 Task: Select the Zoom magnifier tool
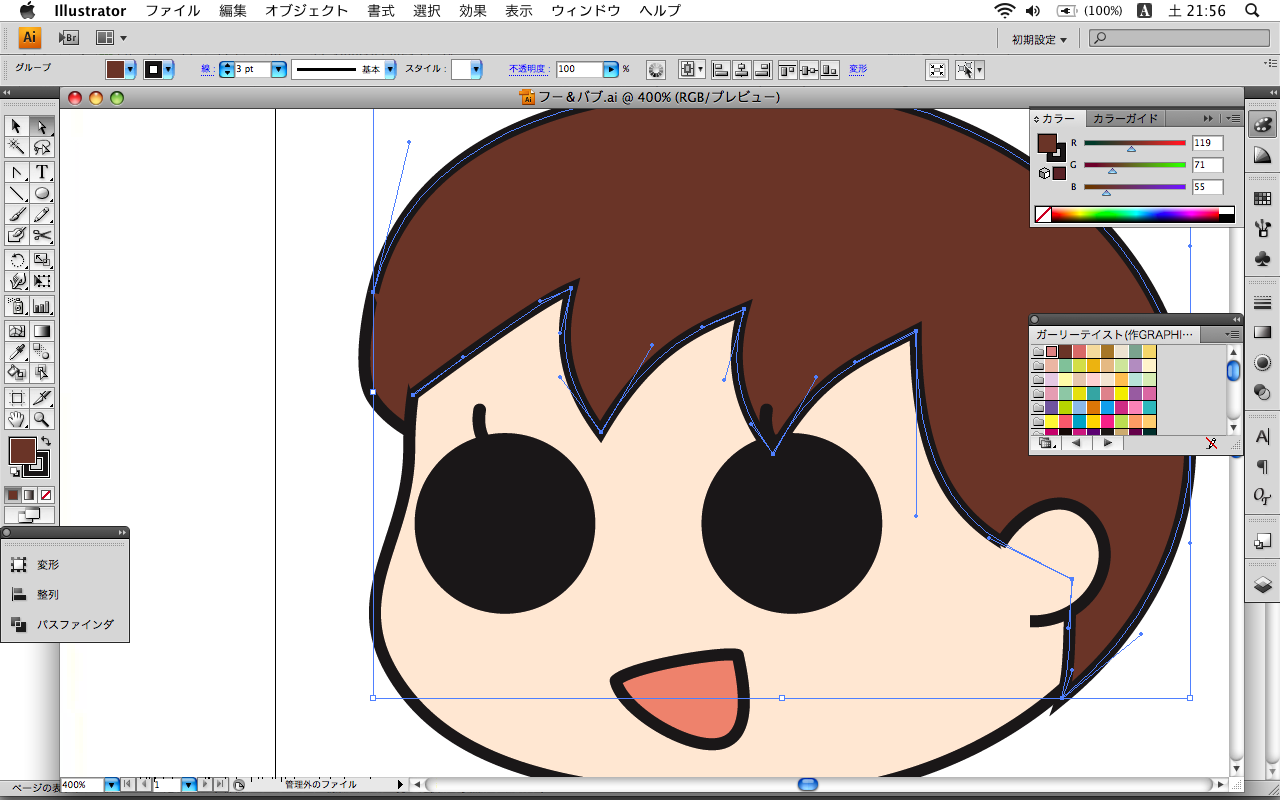pyautogui.click(x=42, y=419)
